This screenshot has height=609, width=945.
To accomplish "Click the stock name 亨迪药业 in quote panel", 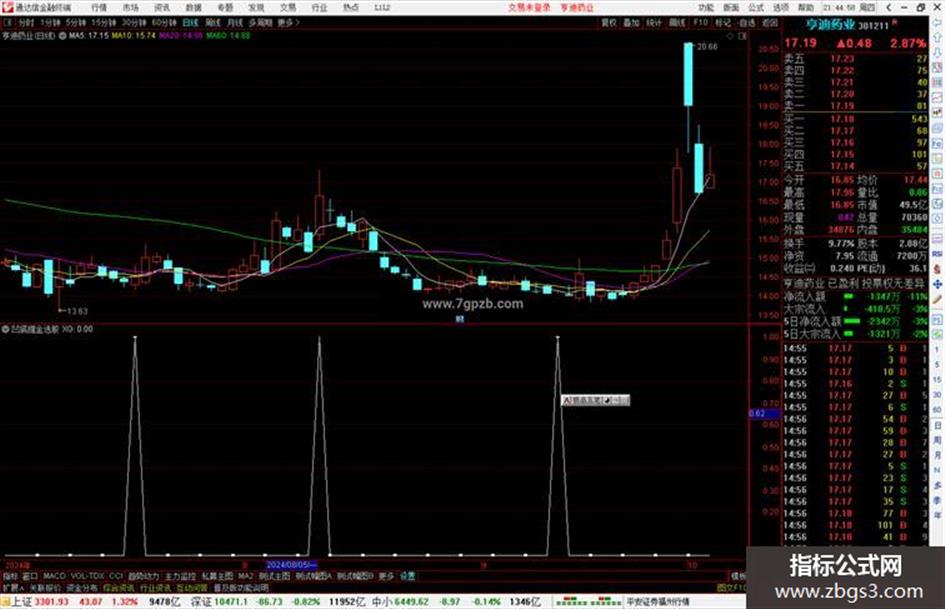I will click(830, 25).
